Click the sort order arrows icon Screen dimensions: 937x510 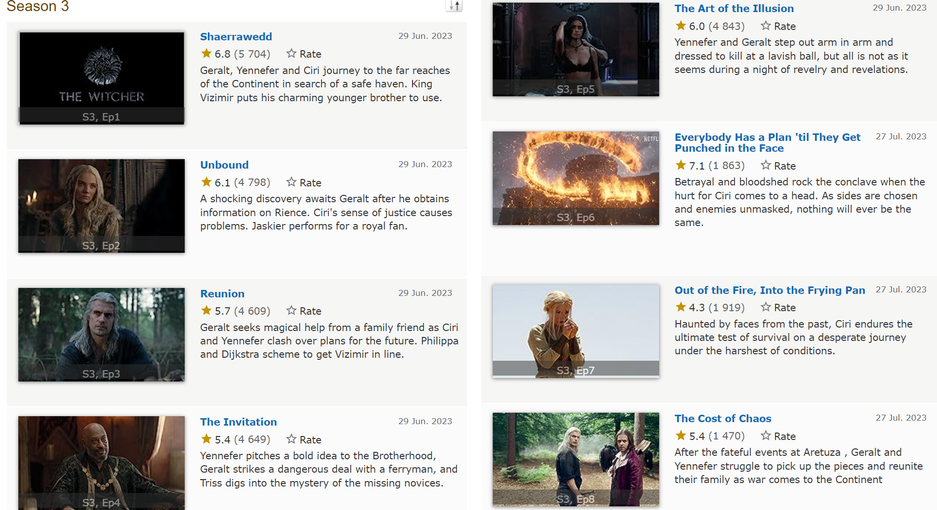point(455,6)
